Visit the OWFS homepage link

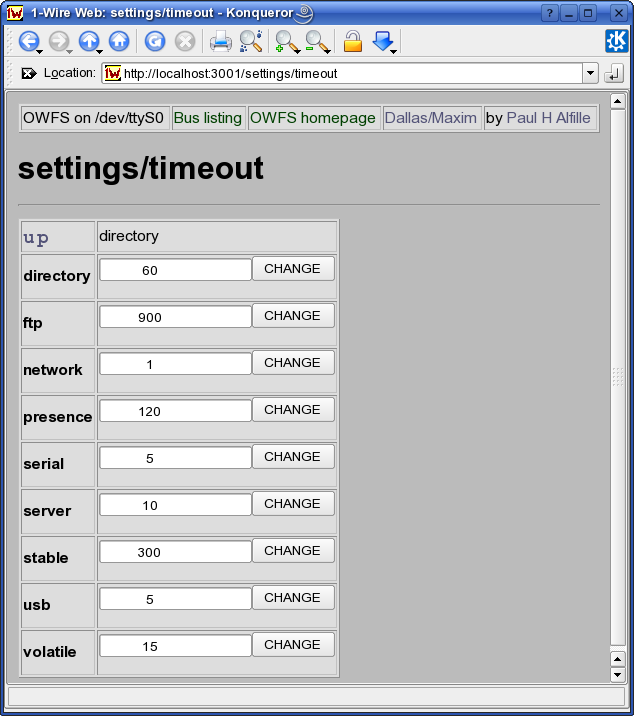click(x=313, y=118)
